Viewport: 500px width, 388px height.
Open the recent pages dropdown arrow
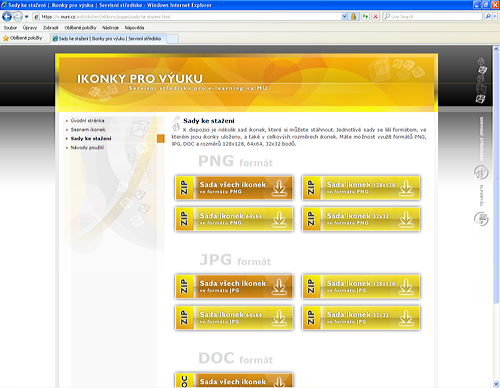tap(27, 16)
